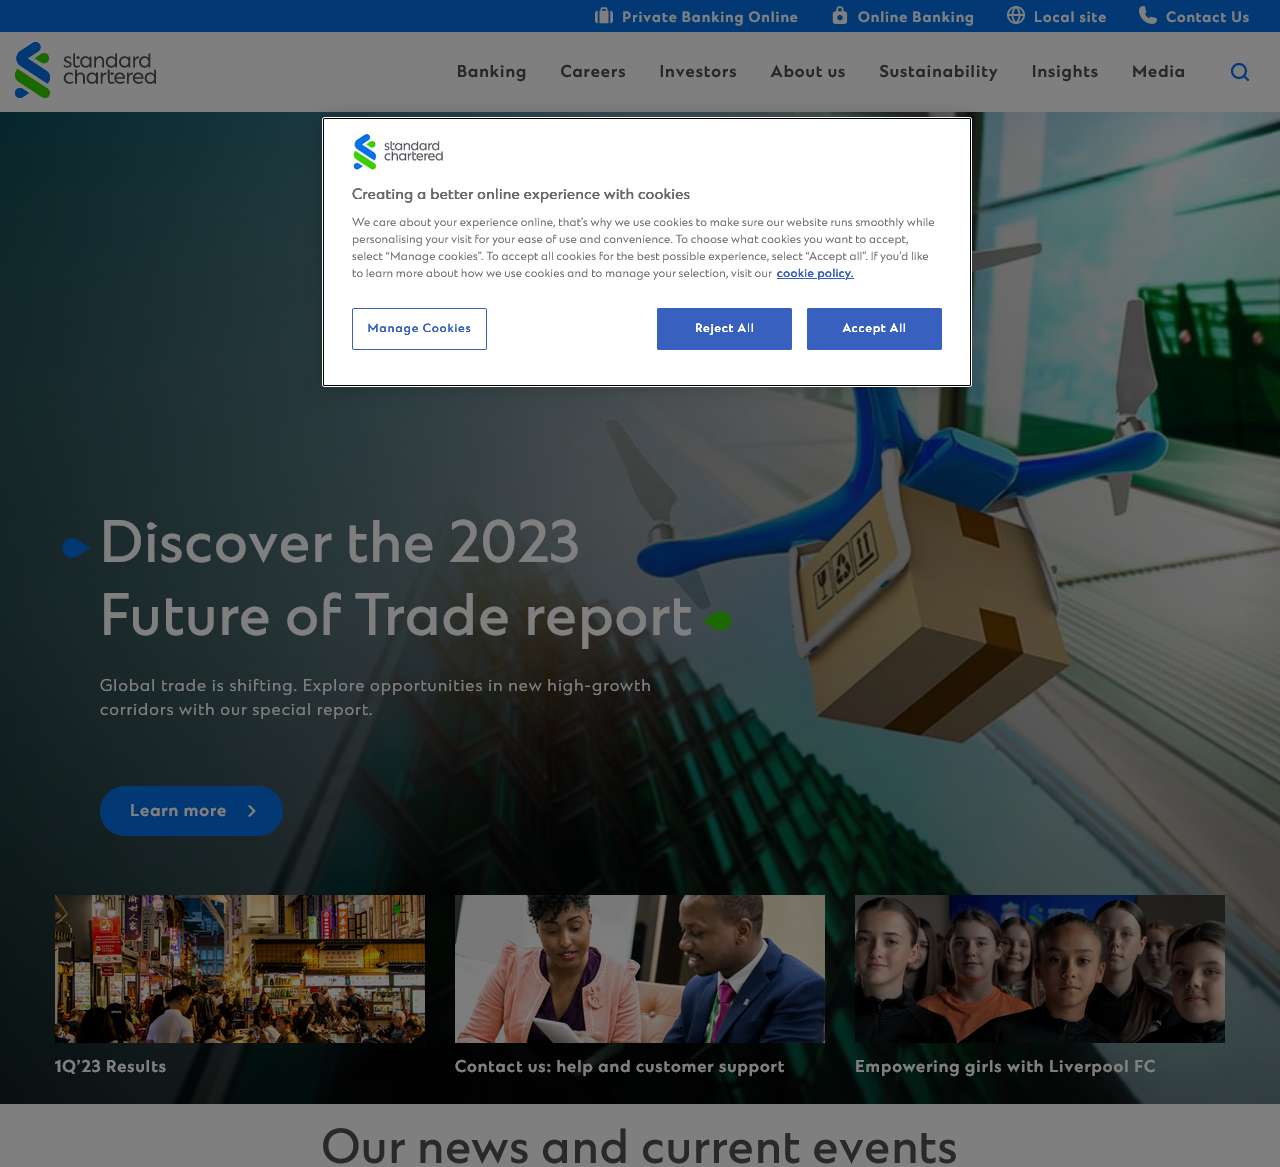This screenshot has width=1280, height=1167.
Task: Click the Standard Chartered logo in cookie dialog
Action: coord(398,152)
